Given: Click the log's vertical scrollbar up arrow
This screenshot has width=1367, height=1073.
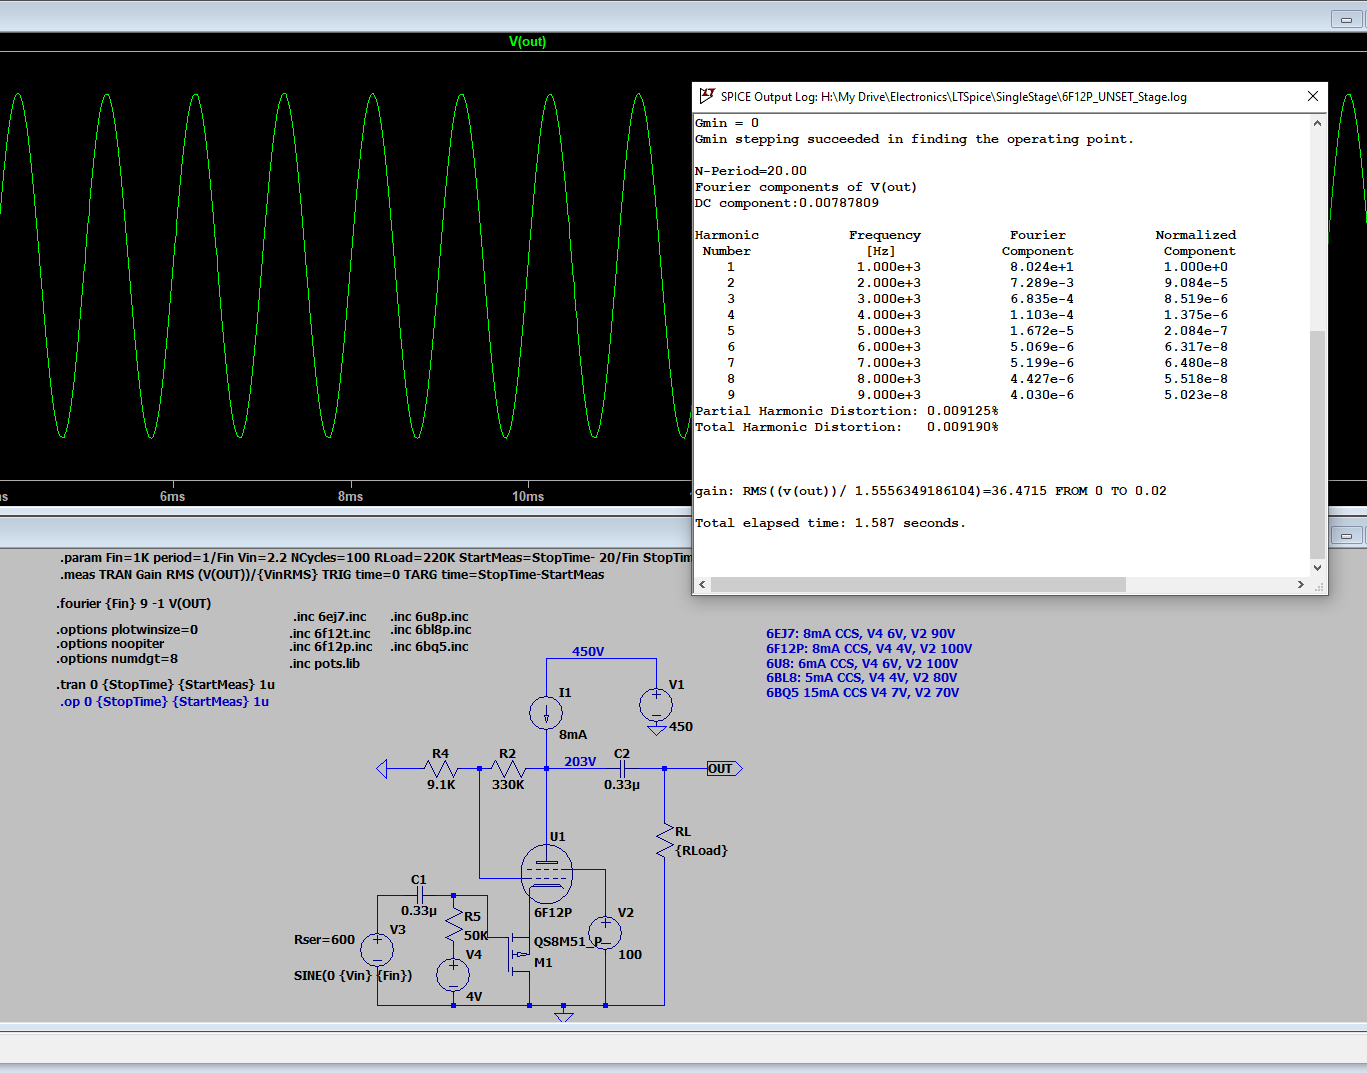Looking at the screenshot, I should point(1317,123).
